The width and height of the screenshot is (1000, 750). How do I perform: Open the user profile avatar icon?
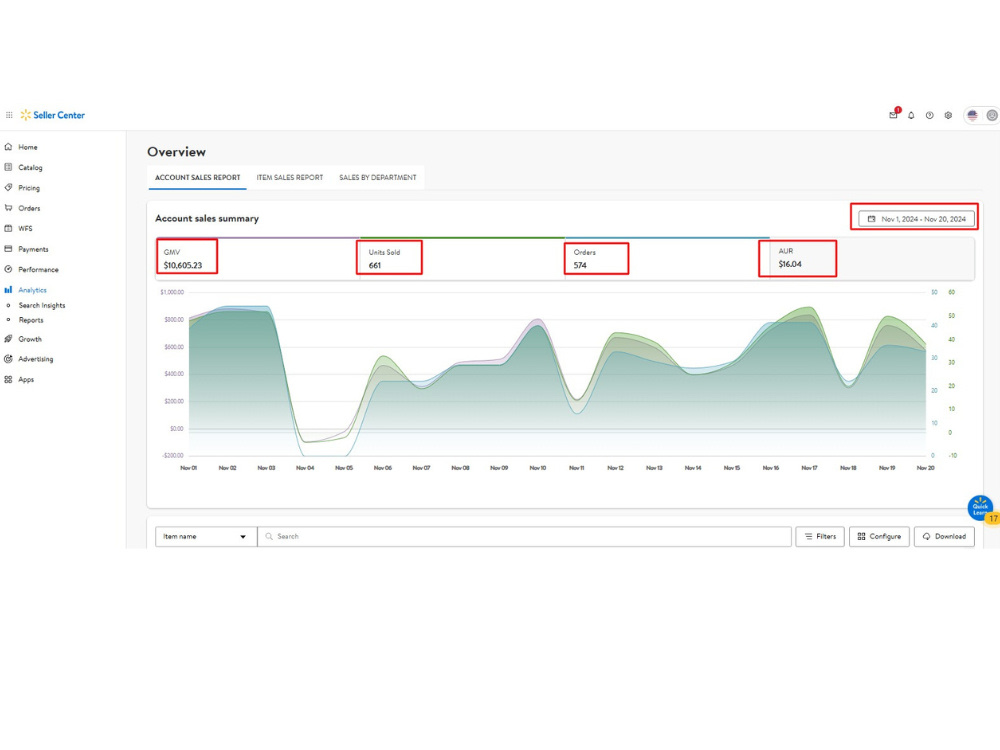coord(992,115)
